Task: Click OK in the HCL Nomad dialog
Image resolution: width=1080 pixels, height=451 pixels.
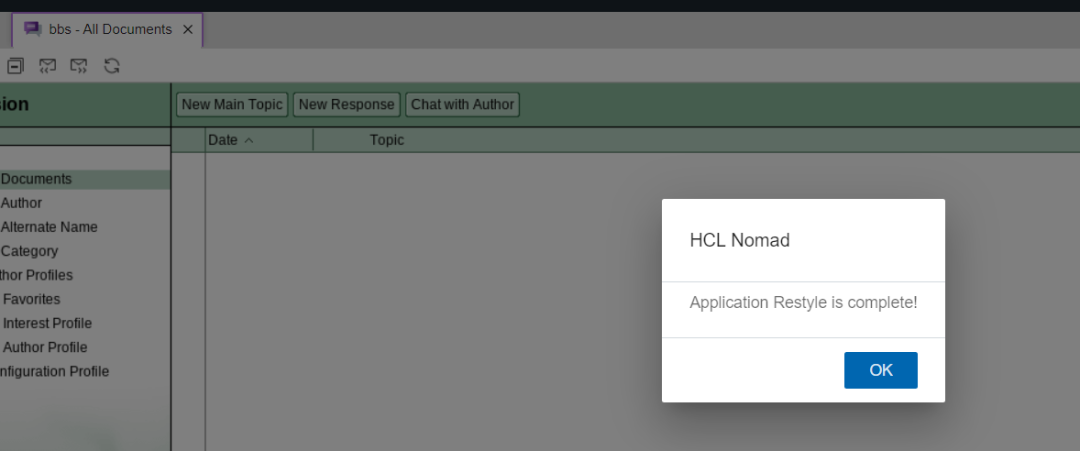Action: pos(880,370)
